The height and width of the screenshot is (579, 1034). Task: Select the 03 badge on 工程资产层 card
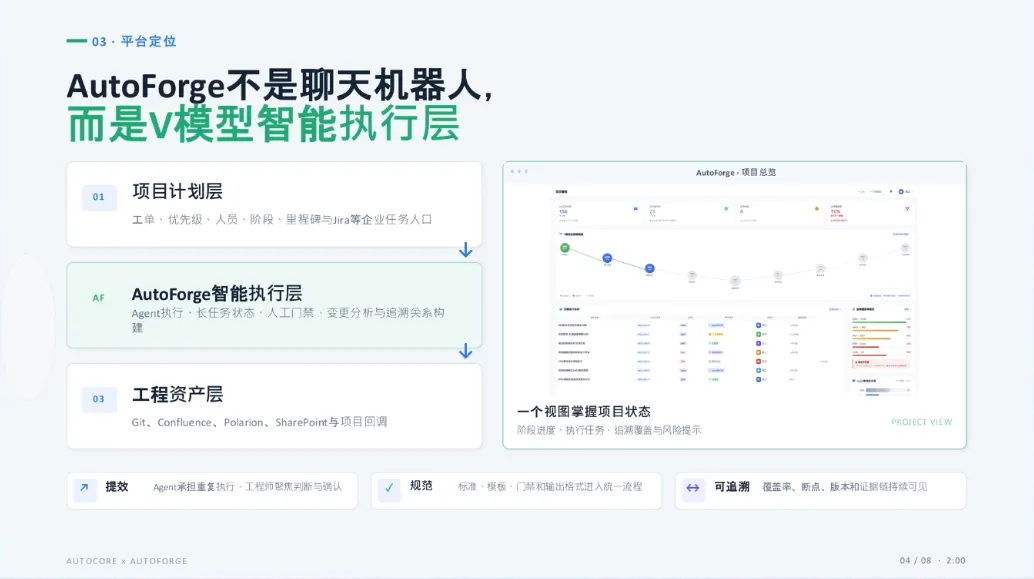tap(99, 399)
